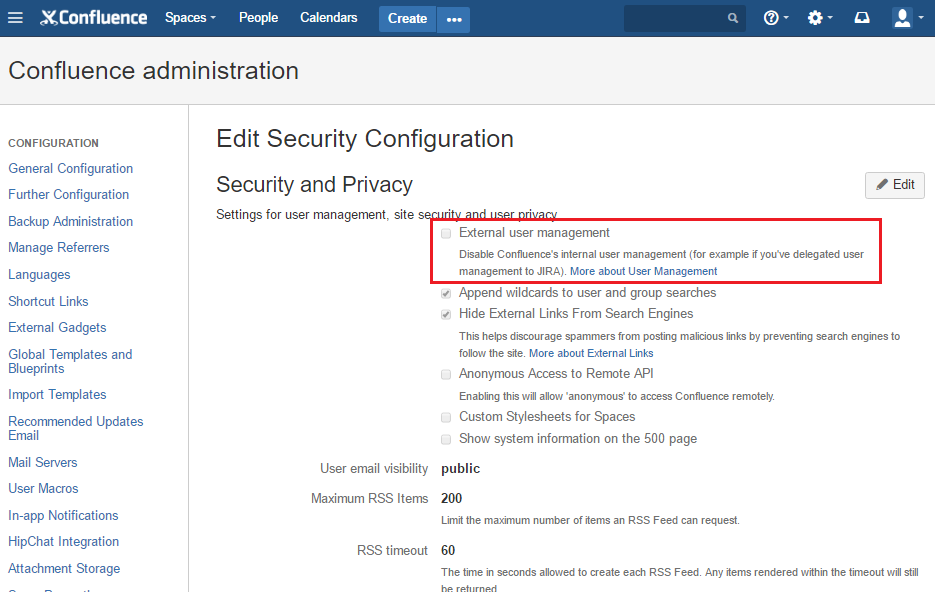
Task: Open Recommended Updates Email in sidebar
Action: (76, 428)
